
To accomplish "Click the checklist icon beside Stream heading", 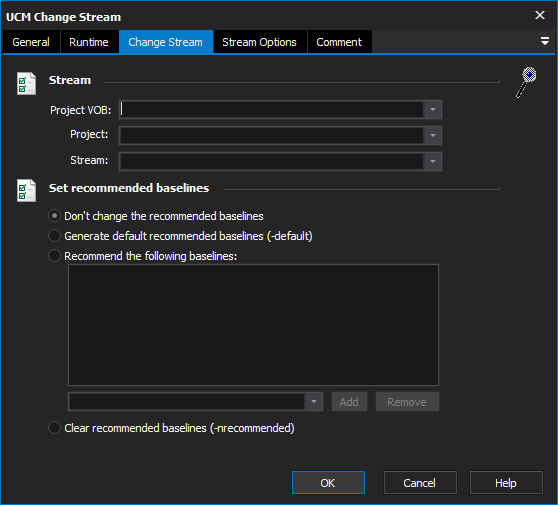I will click(26, 83).
